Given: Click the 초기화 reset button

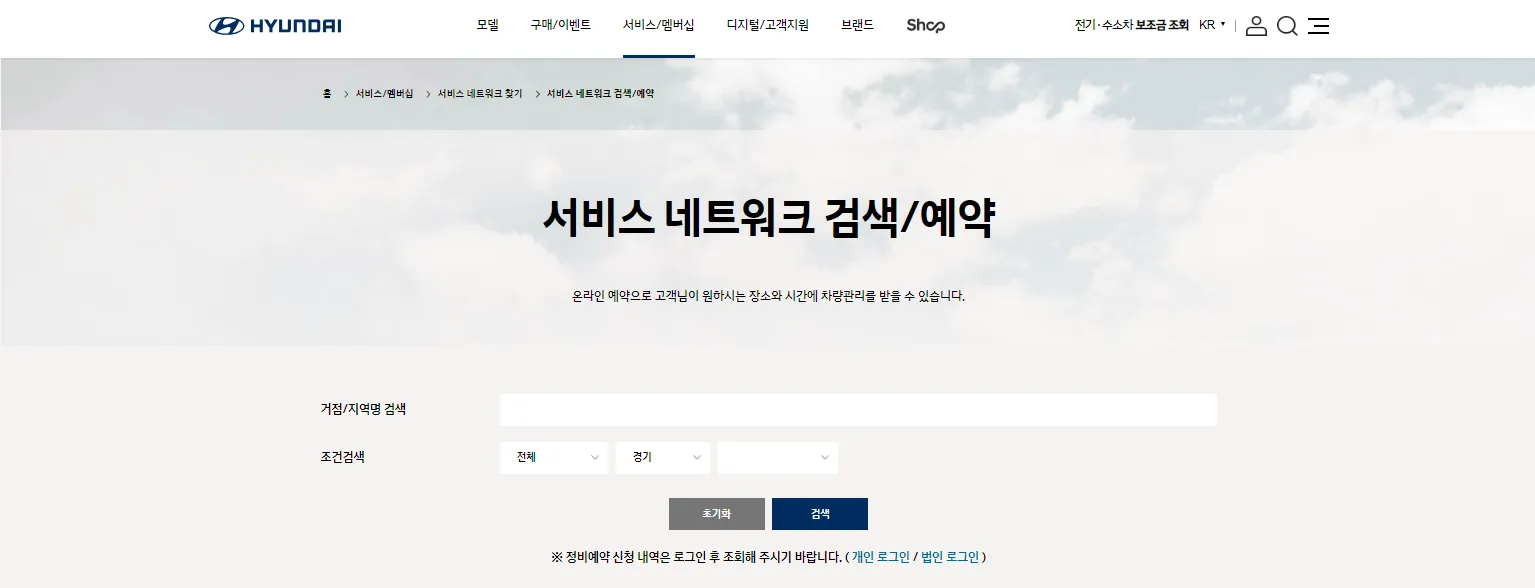Looking at the screenshot, I should coord(716,513).
